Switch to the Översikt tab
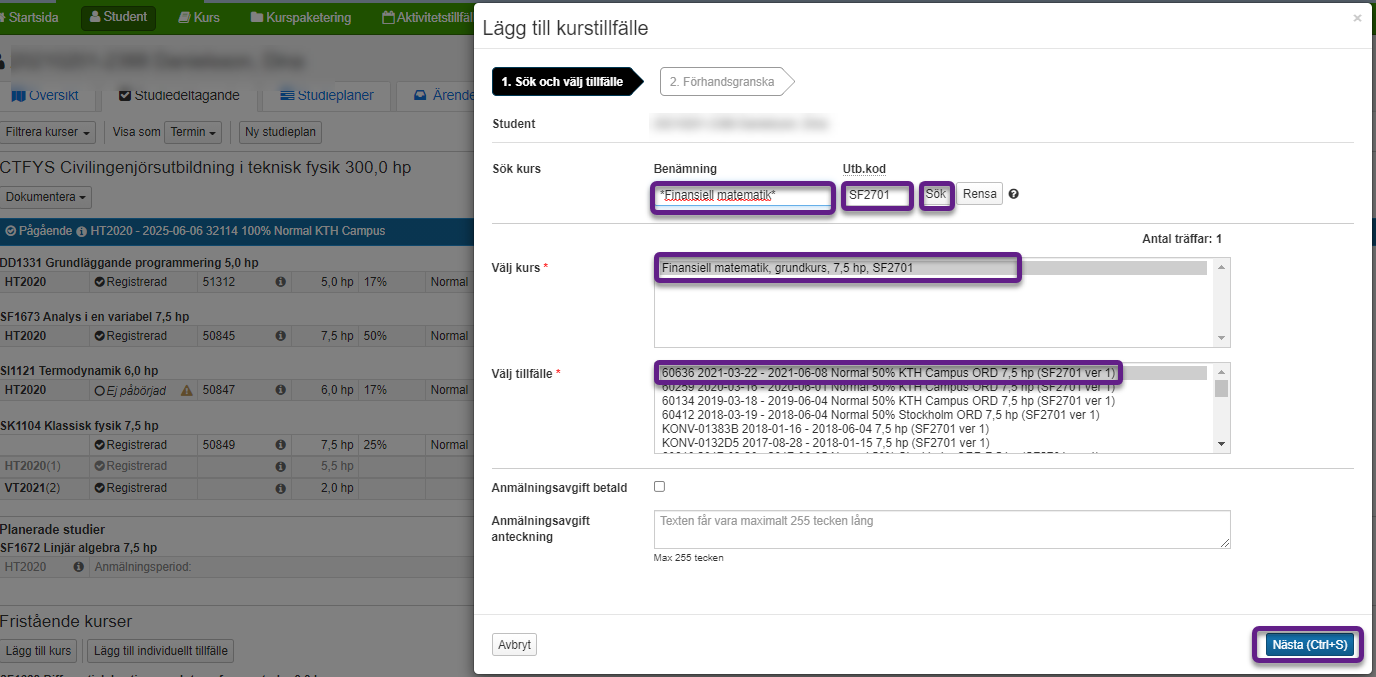This screenshot has width=1376, height=677. tap(45, 96)
